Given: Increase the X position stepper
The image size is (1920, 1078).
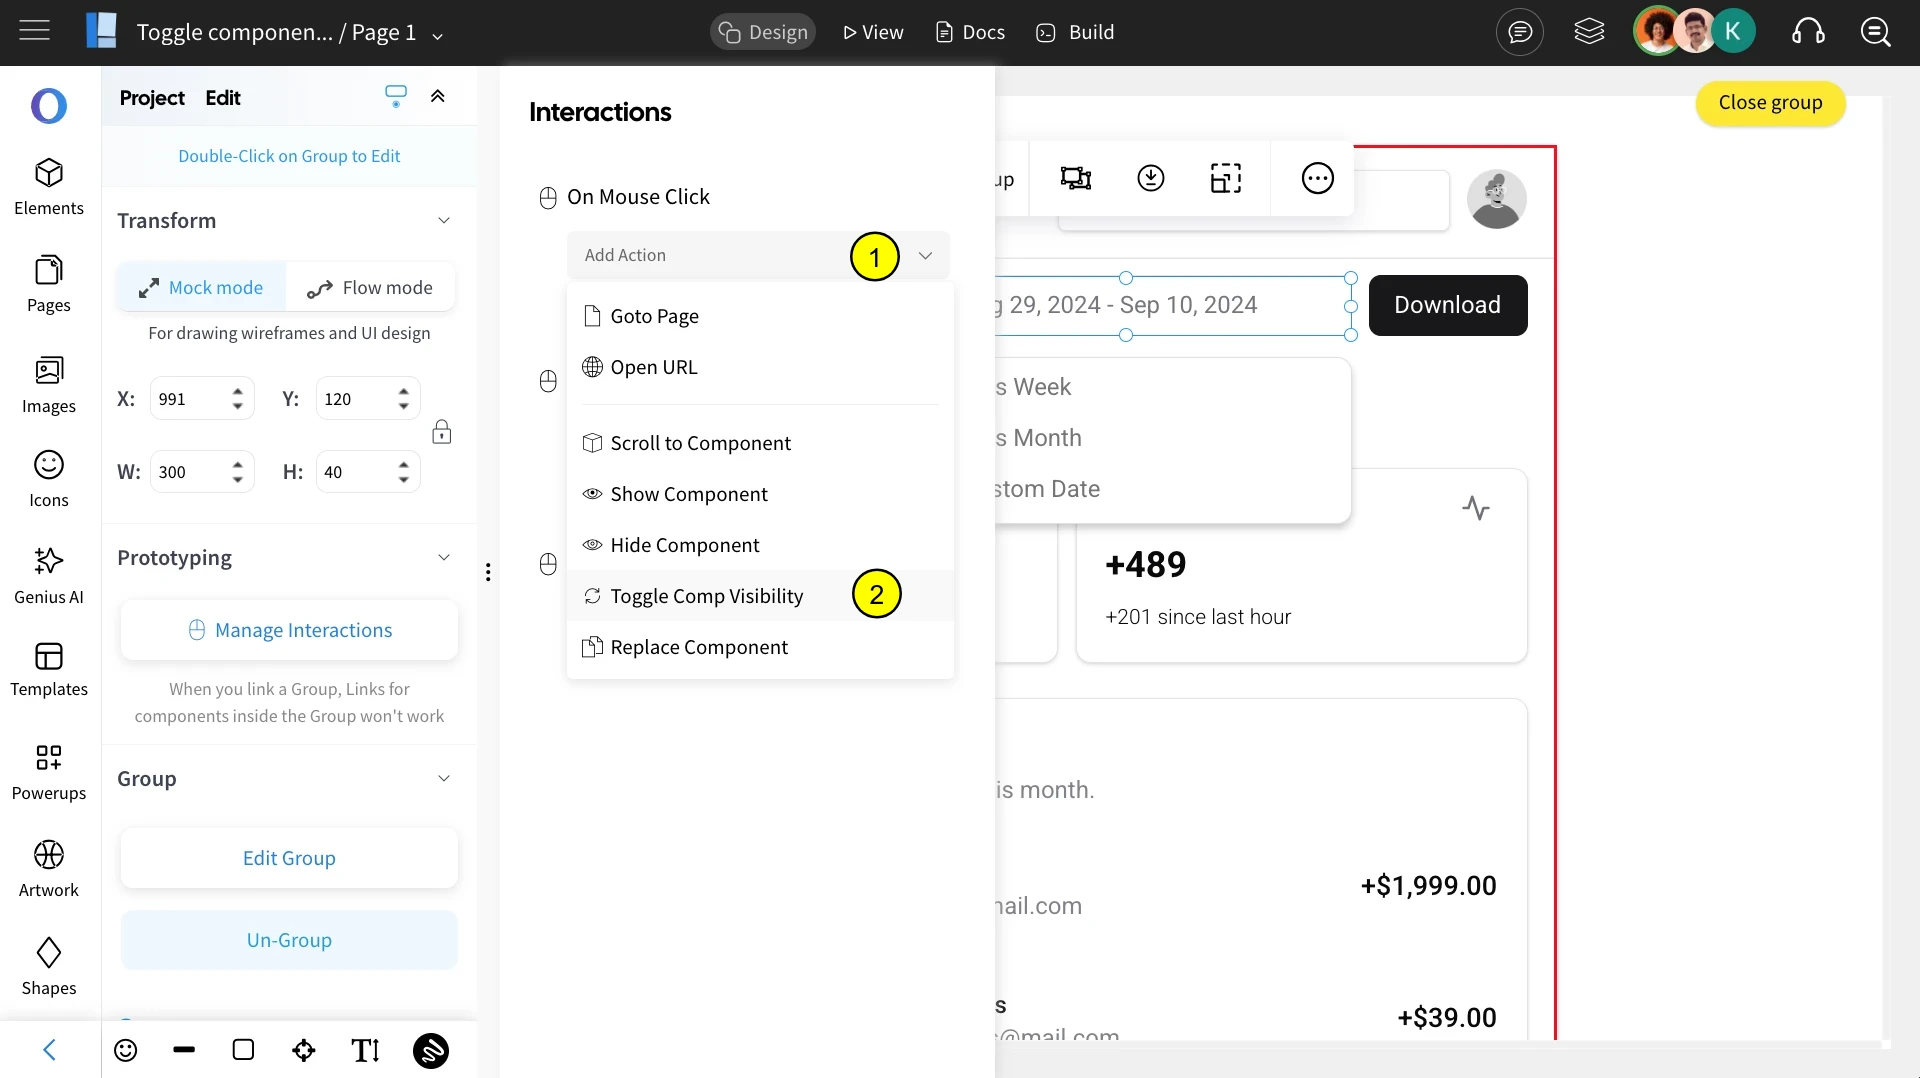Looking at the screenshot, I should pos(237,391).
